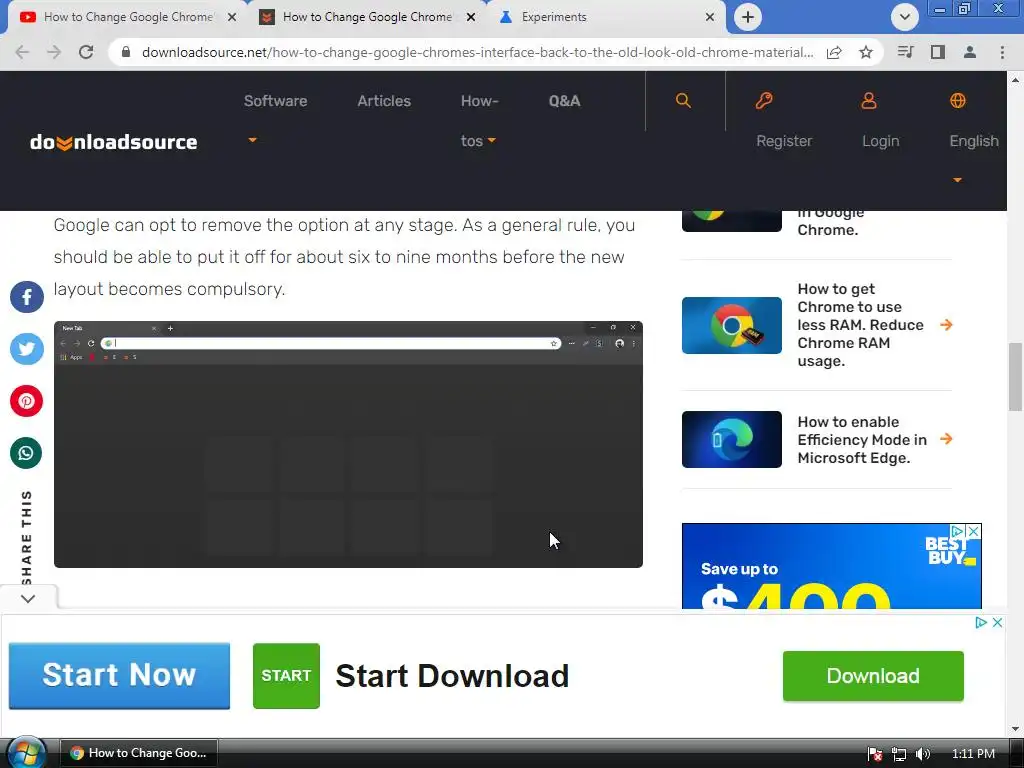The width and height of the screenshot is (1024, 768).
Task: Share article on Facebook
Action: [x=27, y=297]
